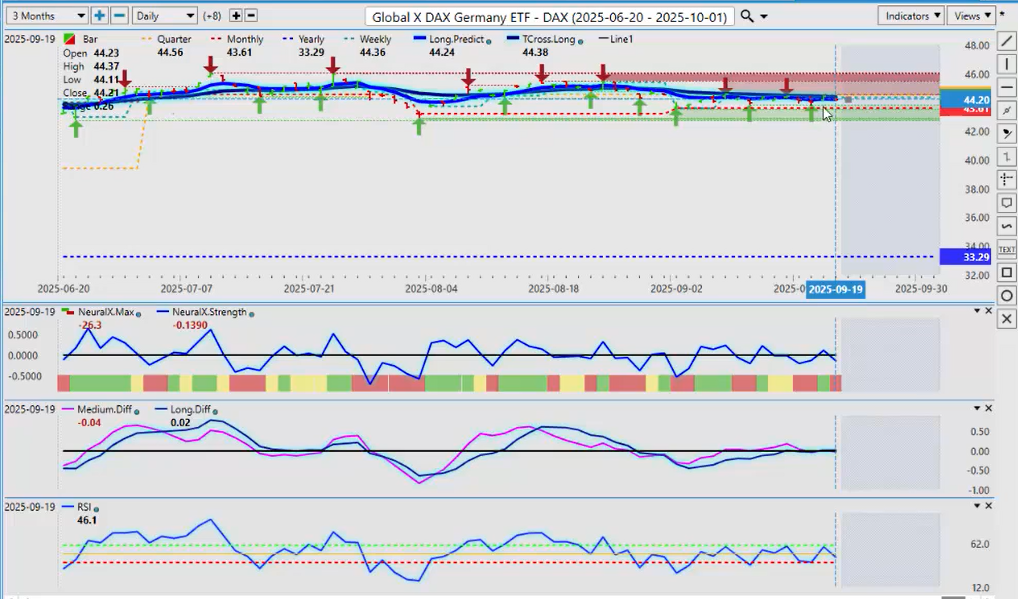Click the settings dot beside TCross.Long

point(580,41)
